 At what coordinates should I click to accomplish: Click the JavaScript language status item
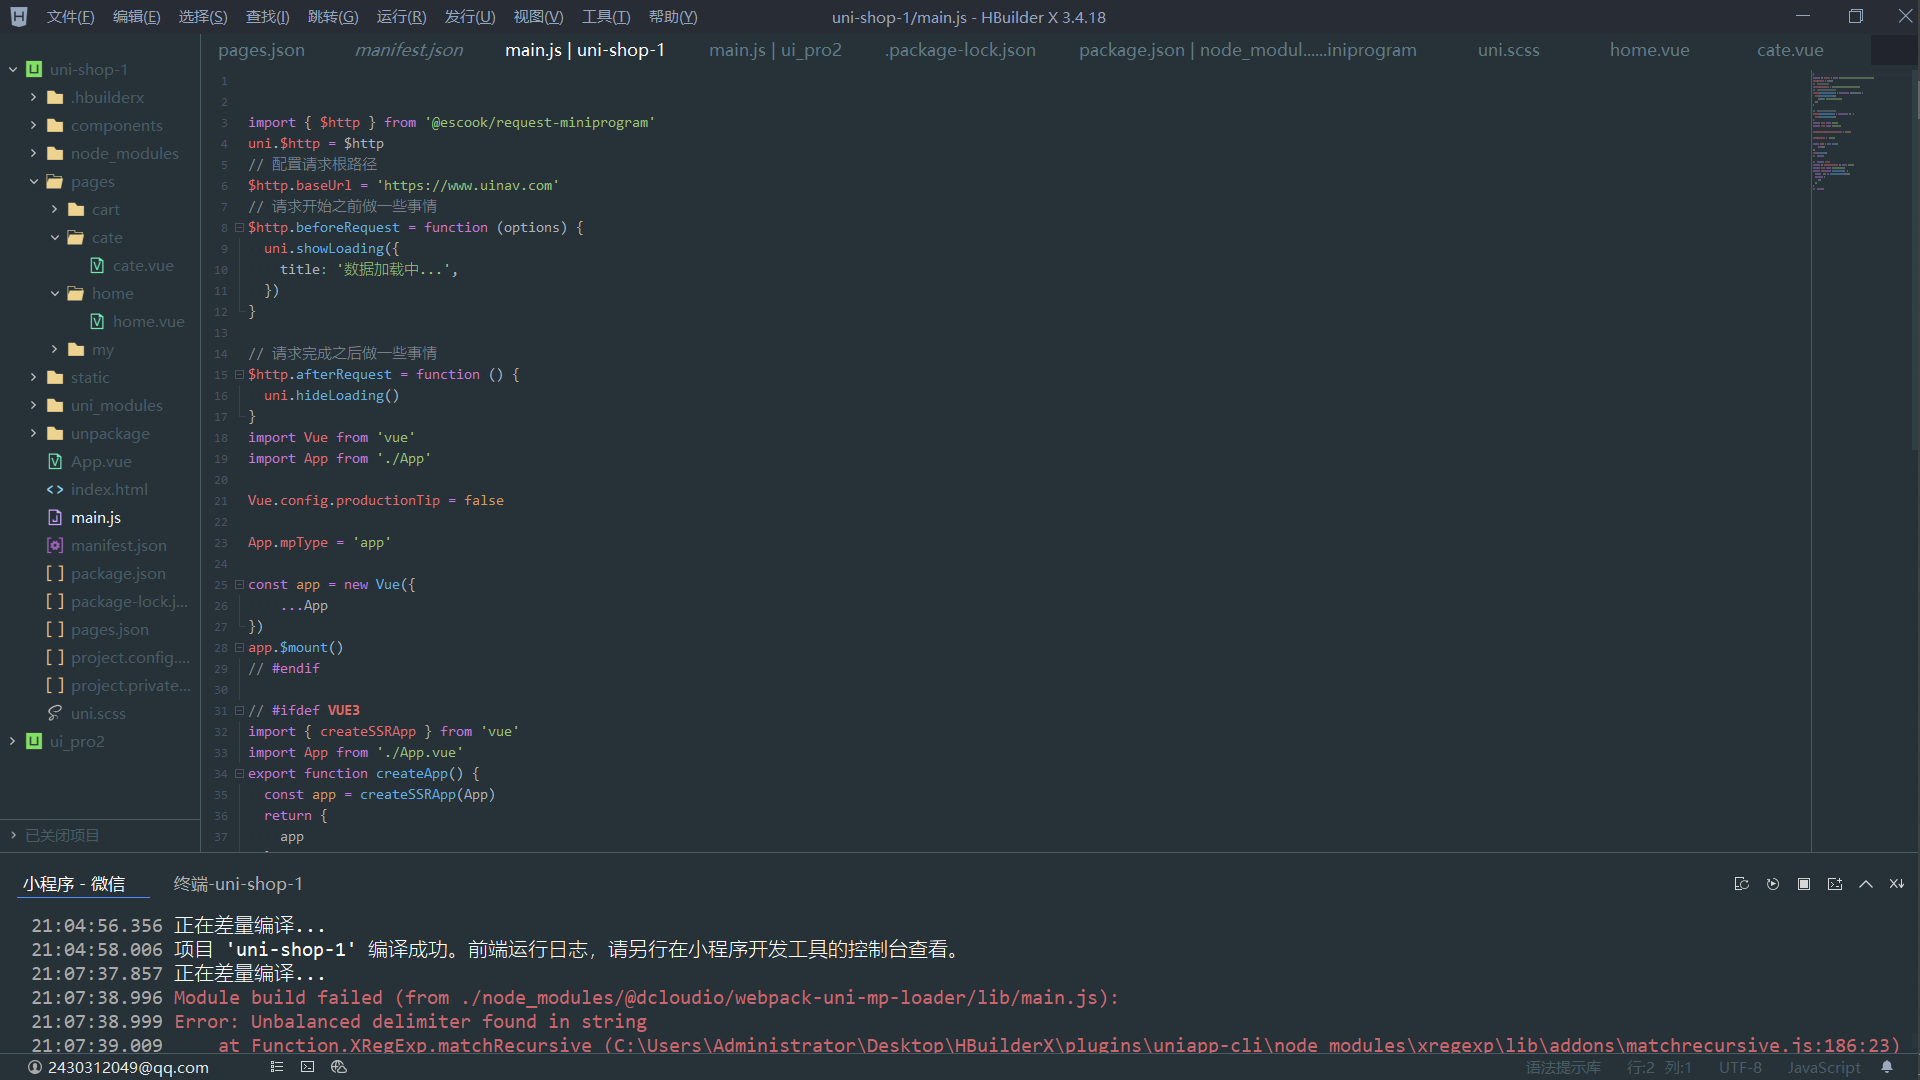(1823, 1068)
